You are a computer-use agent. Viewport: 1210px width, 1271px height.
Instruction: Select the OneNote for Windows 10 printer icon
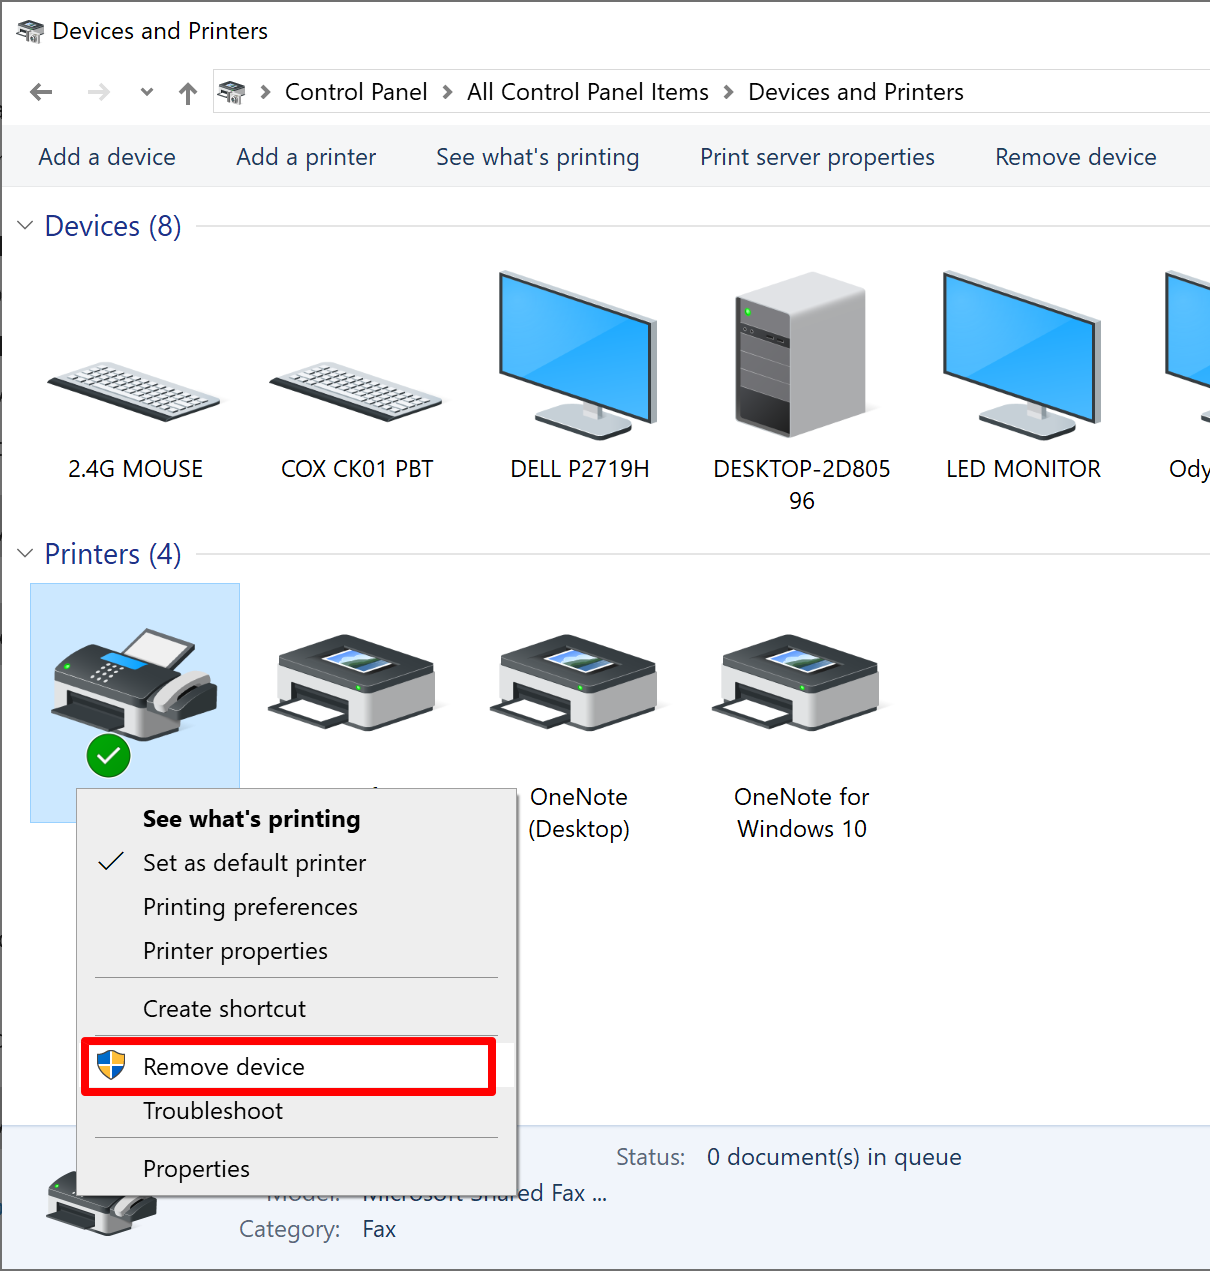point(797,682)
